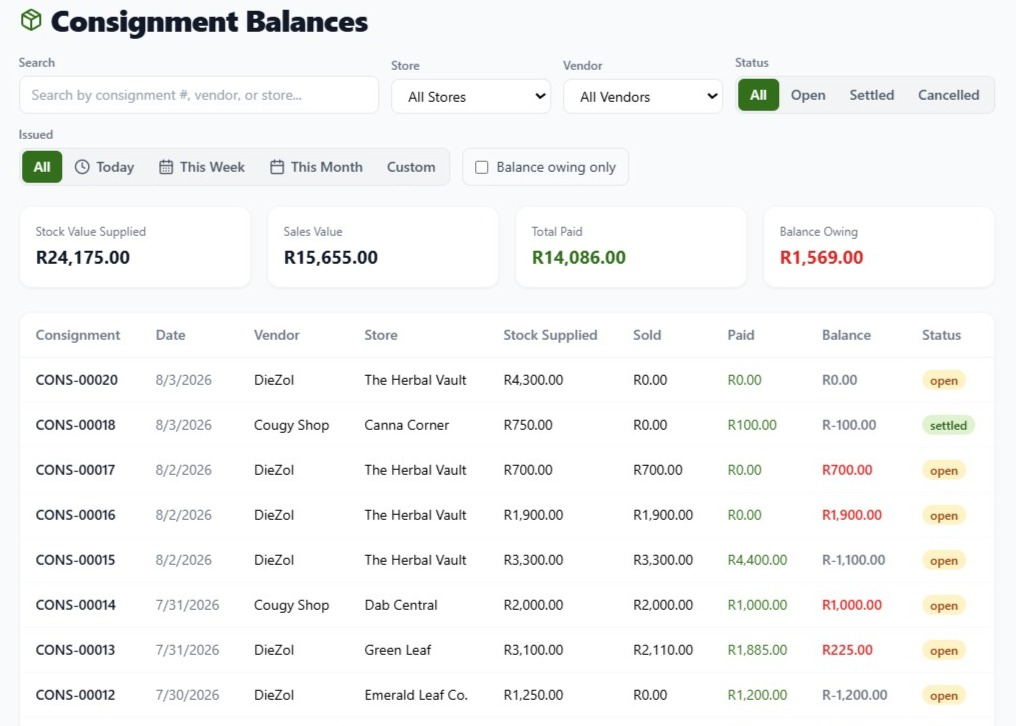1016x726 pixels.
Task: Open the All Vendors dropdown
Action: pos(643,97)
